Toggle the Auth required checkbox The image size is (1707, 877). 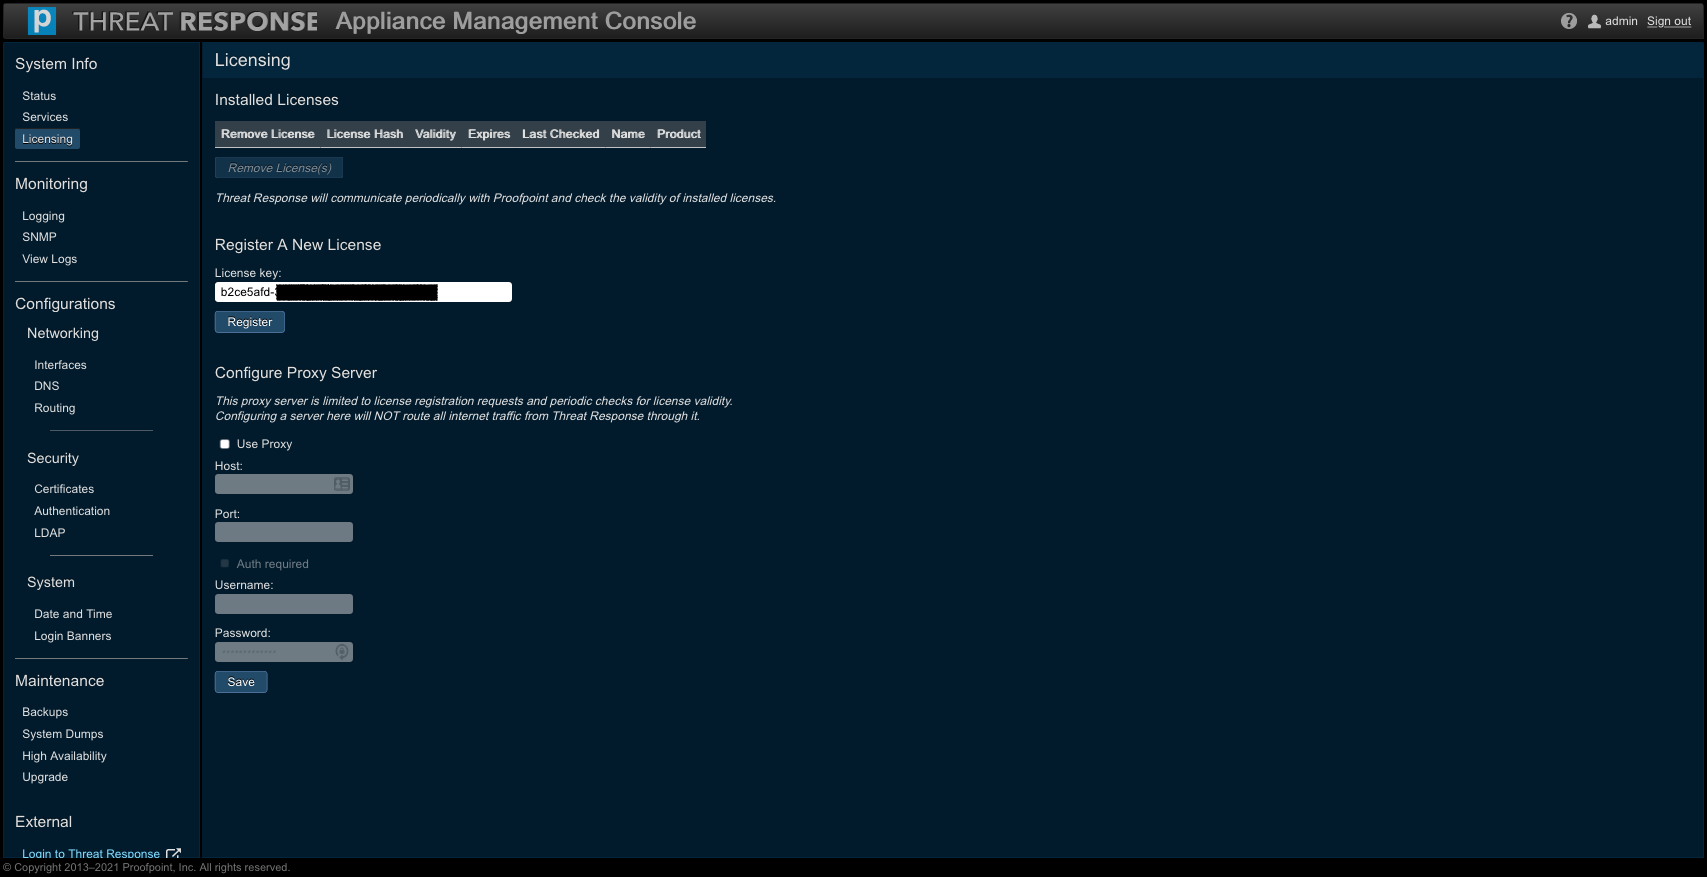click(x=225, y=564)
